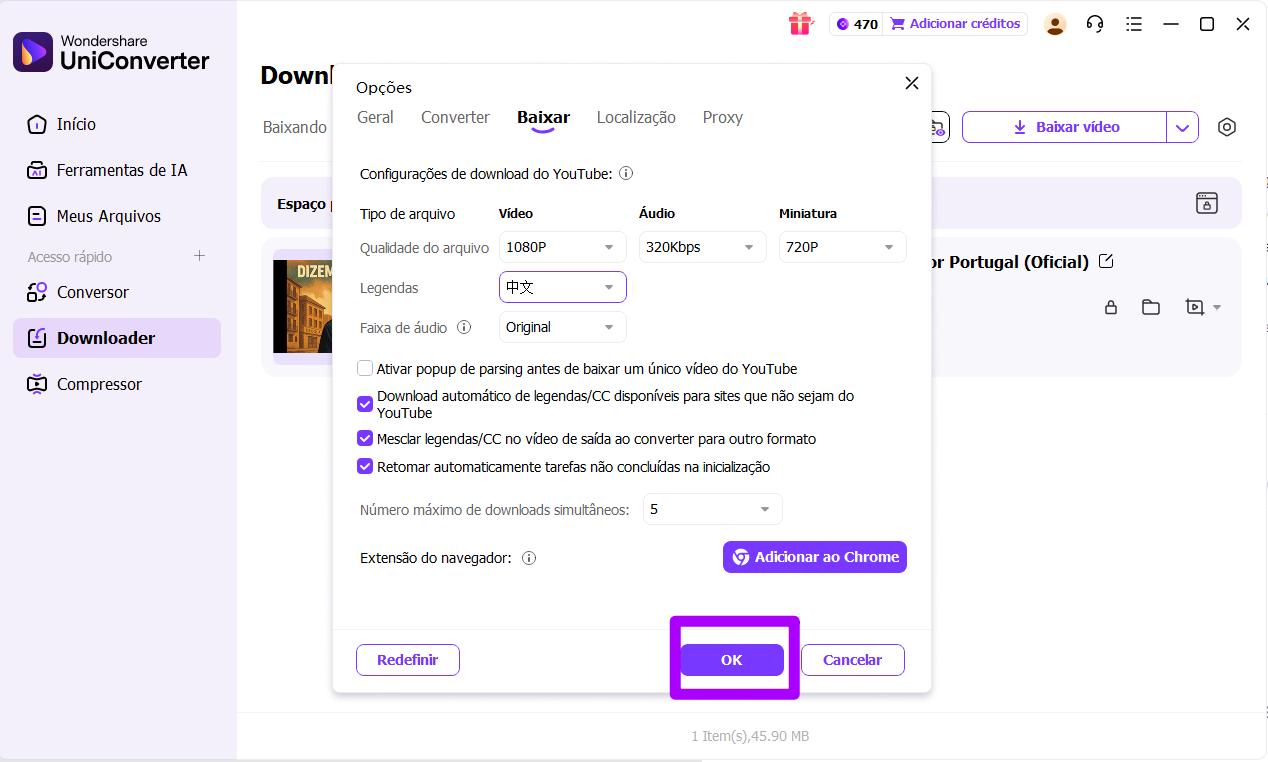Expand the Baixar vídeo chevron
The height and width of the screenshot is (762, 1268).
coord(1183,127)
